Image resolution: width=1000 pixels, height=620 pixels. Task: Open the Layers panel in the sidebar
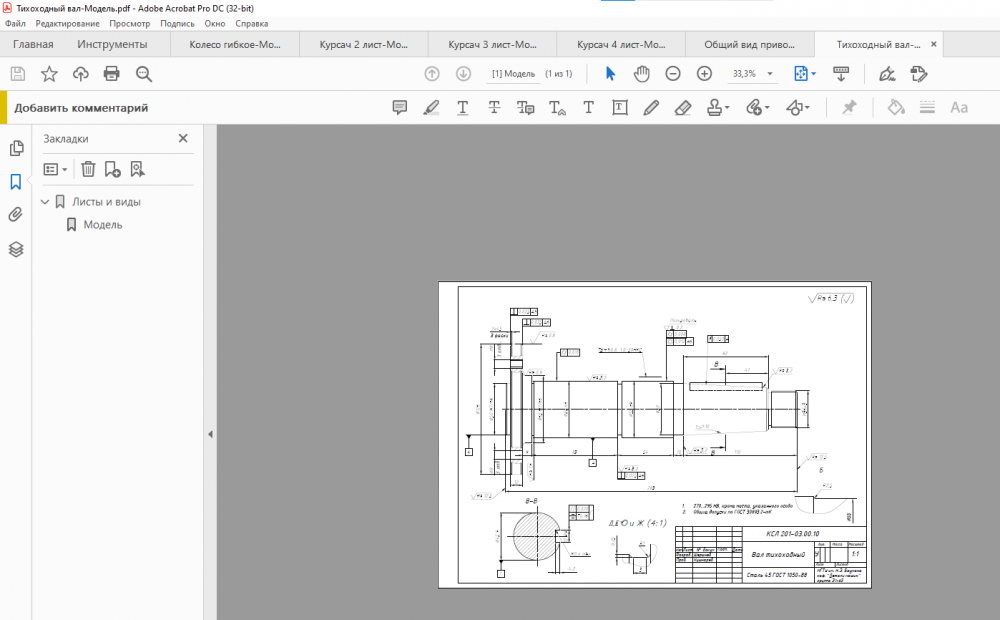pos(16,249)
